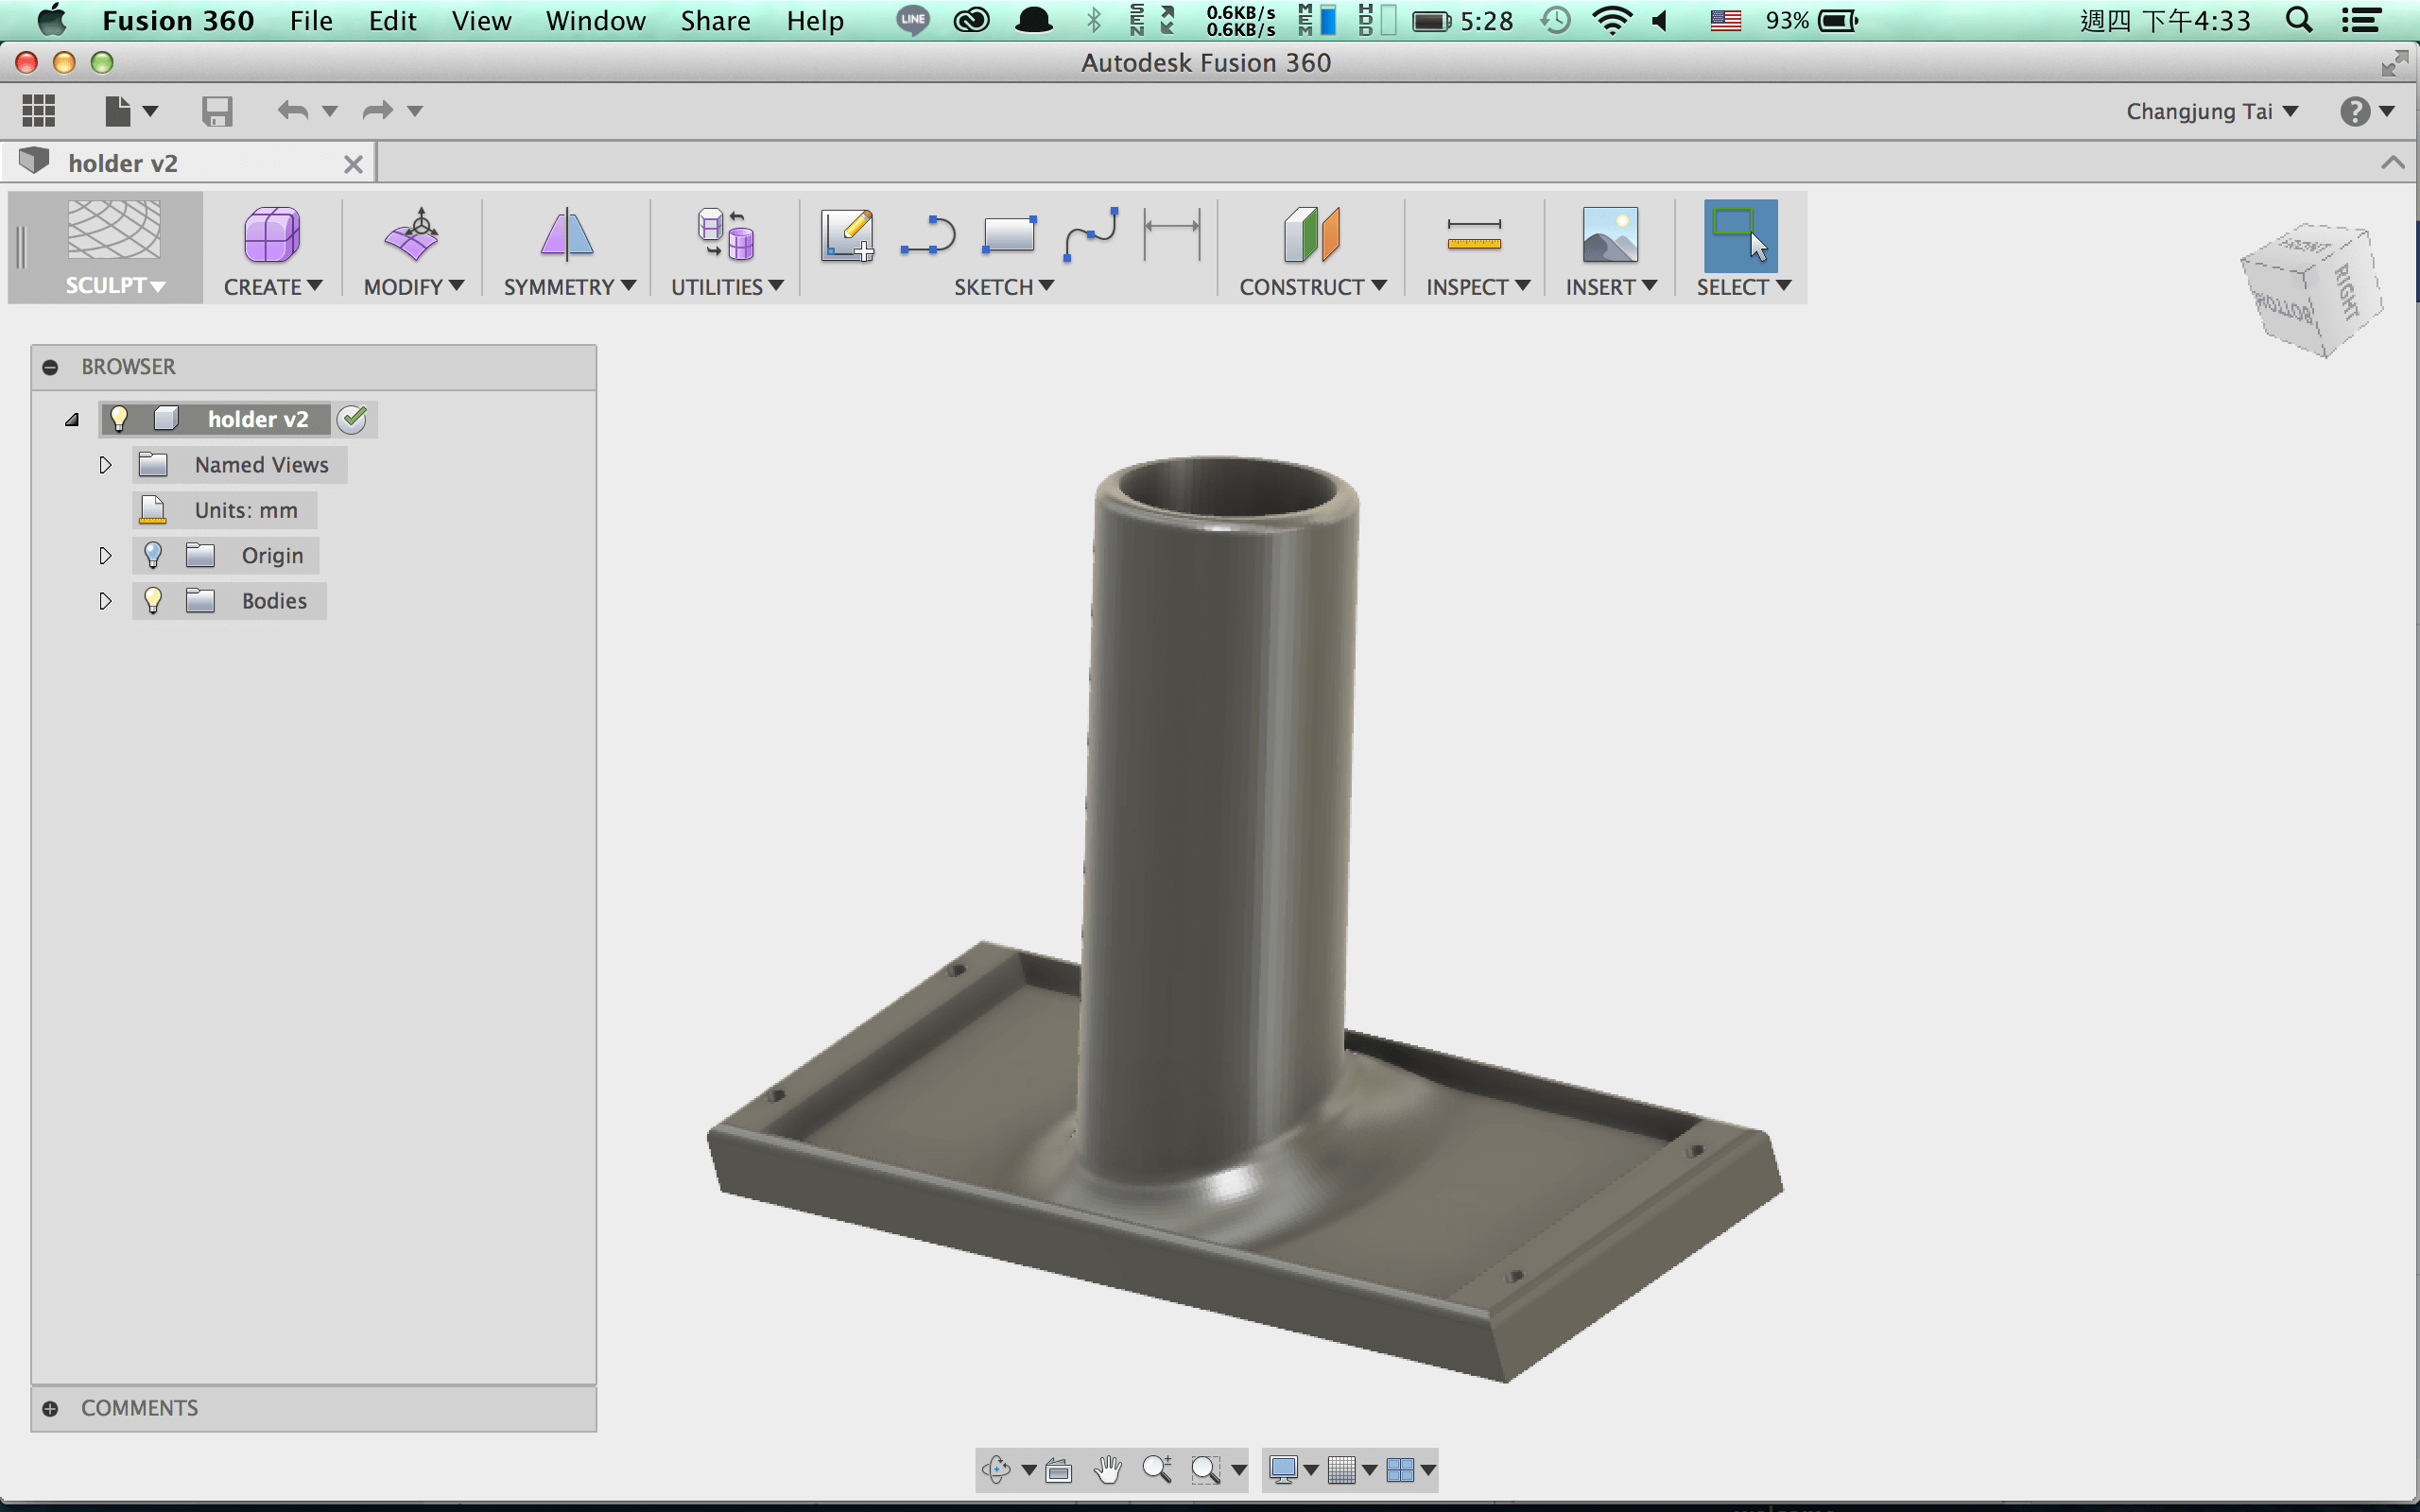Viewport: 2420px width, 1512px height.
Task: Expand the Origin folder
Action: [105, 555]
